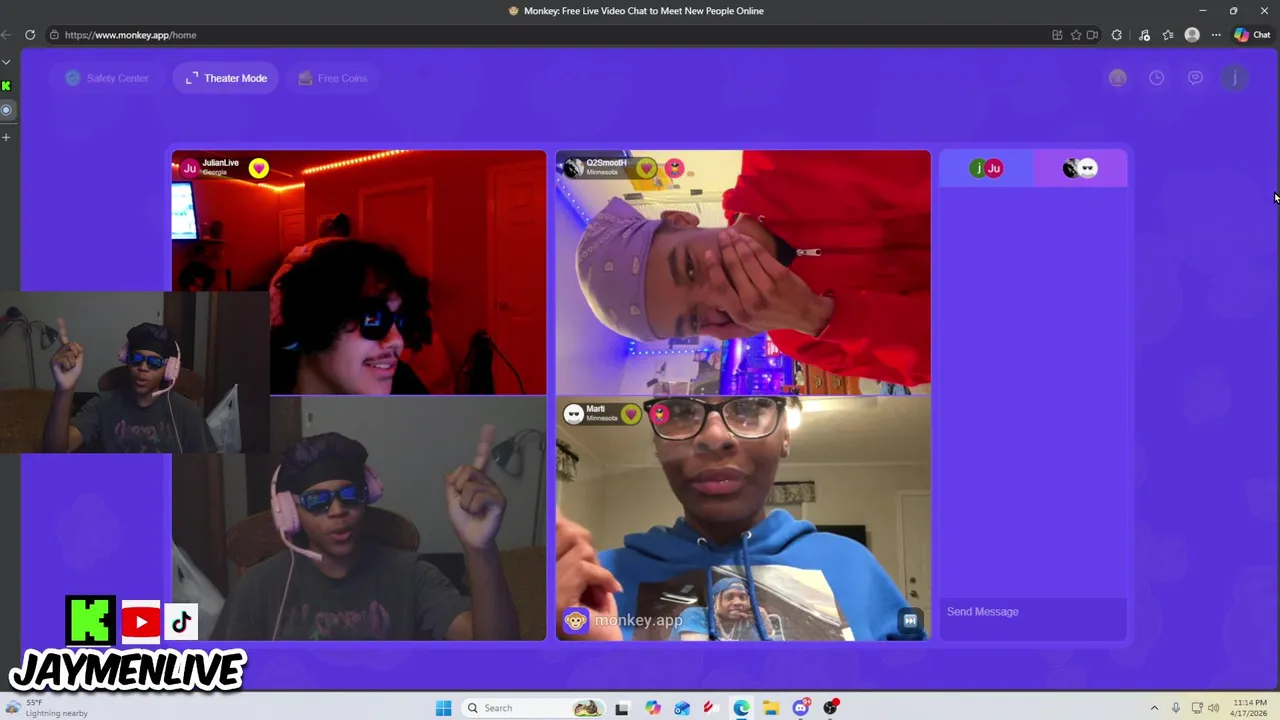
Task: Open the Free Coins offer
Action: click(333, 78)
